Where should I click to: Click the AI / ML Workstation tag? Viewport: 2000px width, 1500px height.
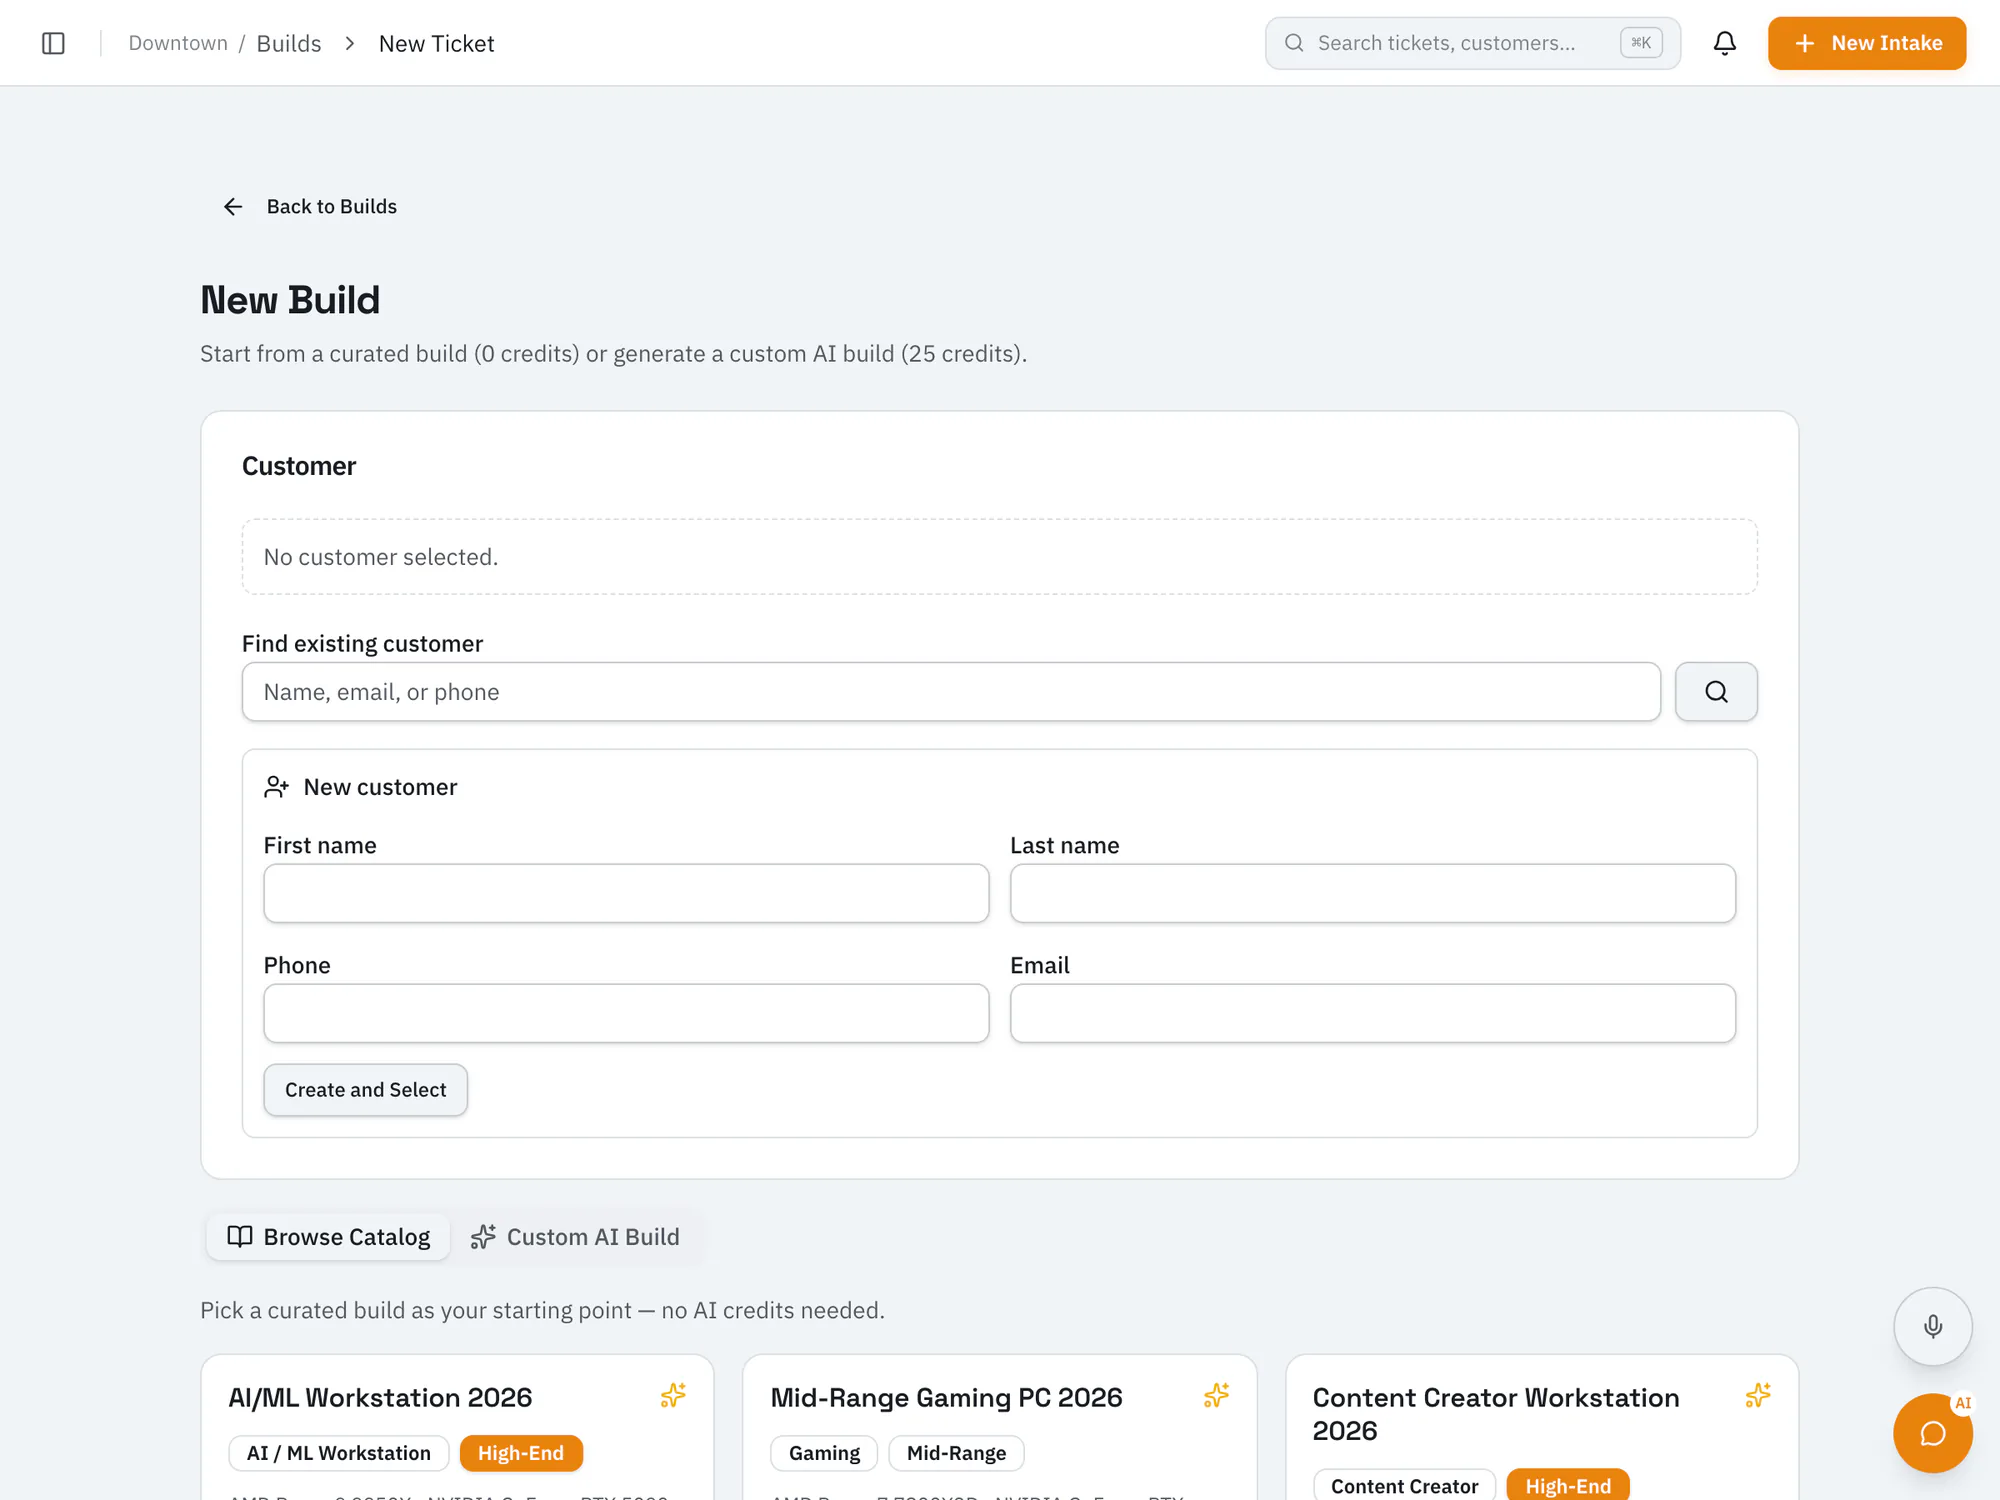[339, 1453]
